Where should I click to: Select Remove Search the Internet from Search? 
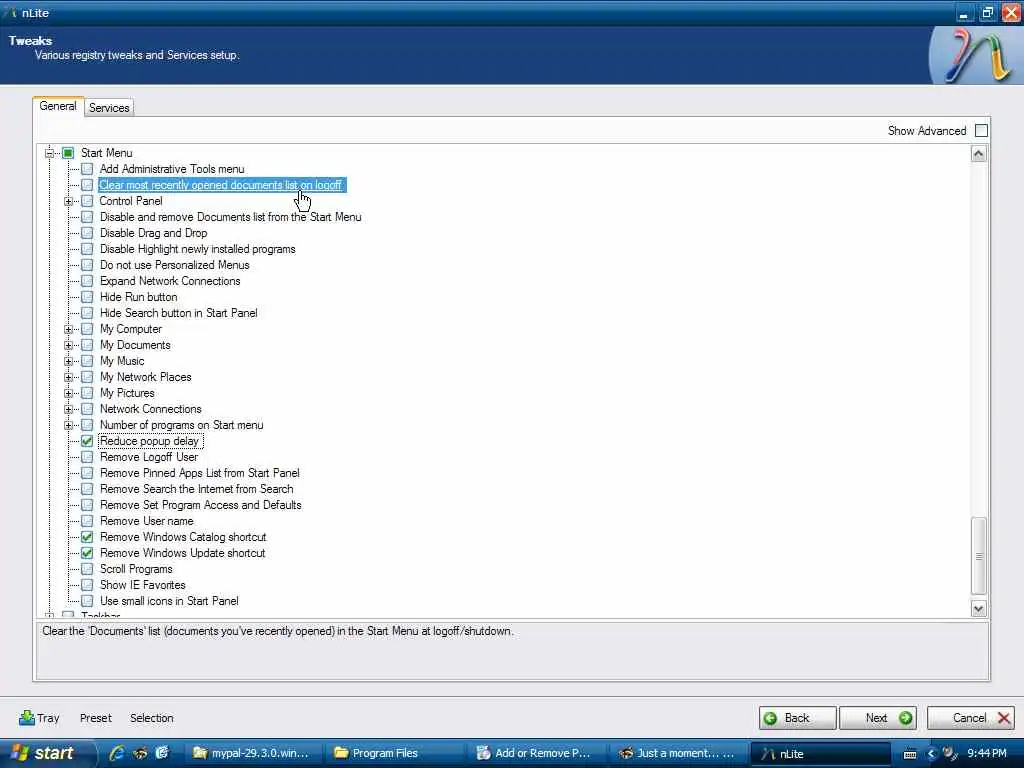(197, 489)
